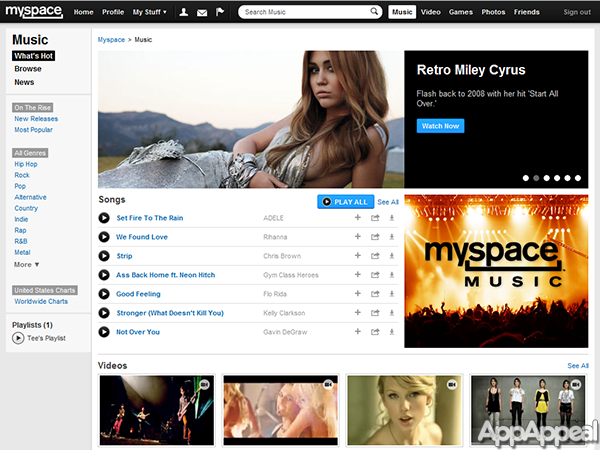Add We Found Love with plus icon

pyautogui.click(x=358, y=236)
